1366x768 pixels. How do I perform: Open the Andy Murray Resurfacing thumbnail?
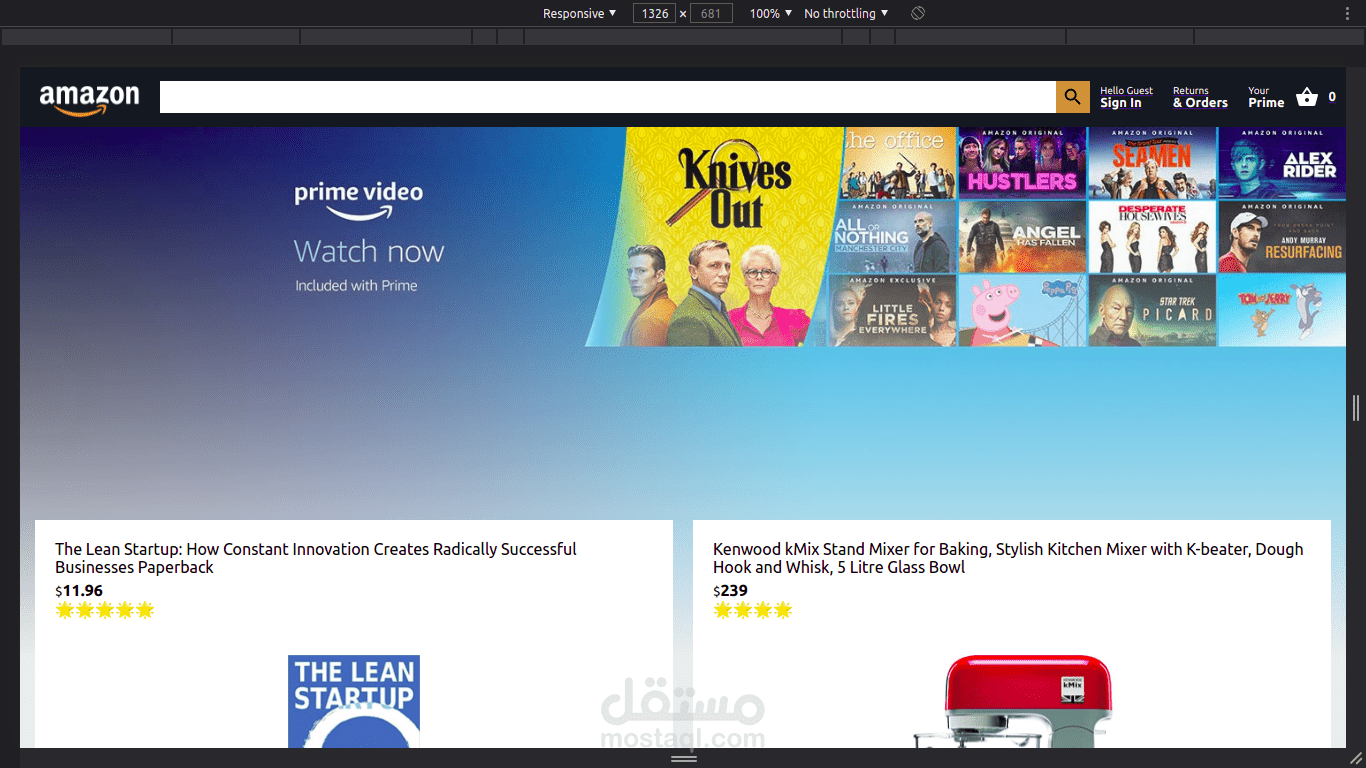[x=1282, y=237]
